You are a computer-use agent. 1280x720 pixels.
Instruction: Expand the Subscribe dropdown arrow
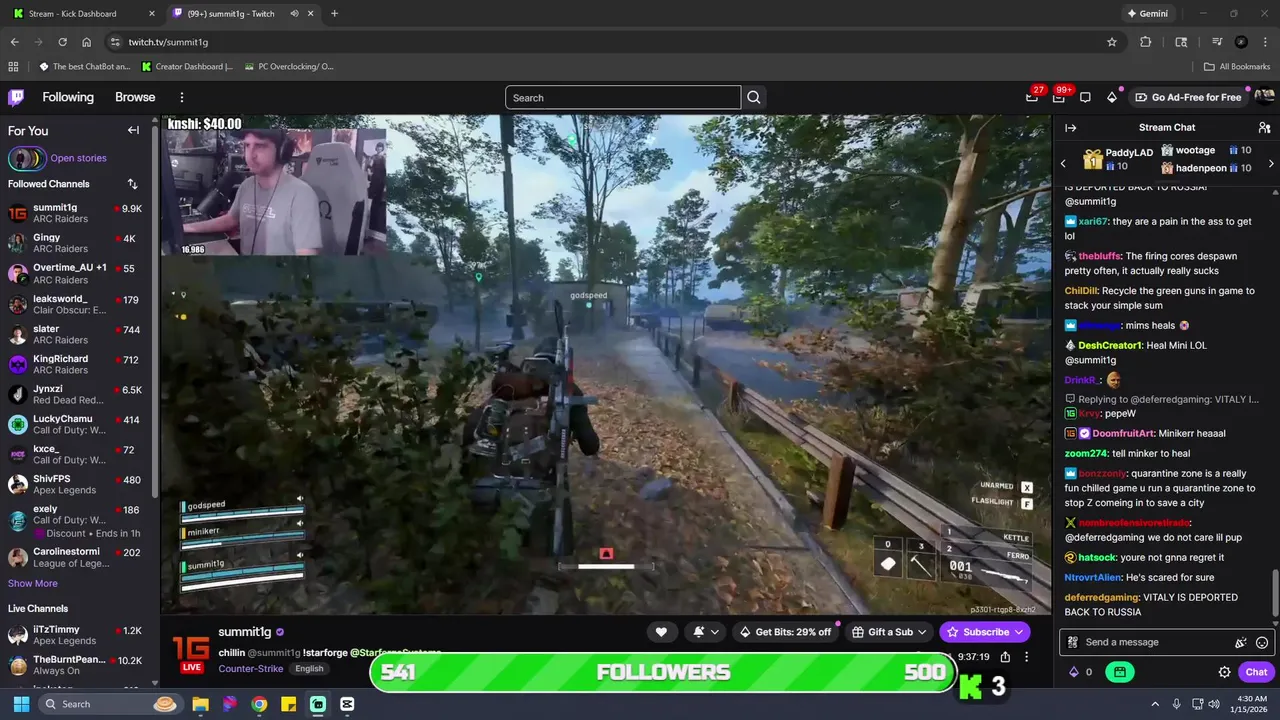[x=1019, y=632]
